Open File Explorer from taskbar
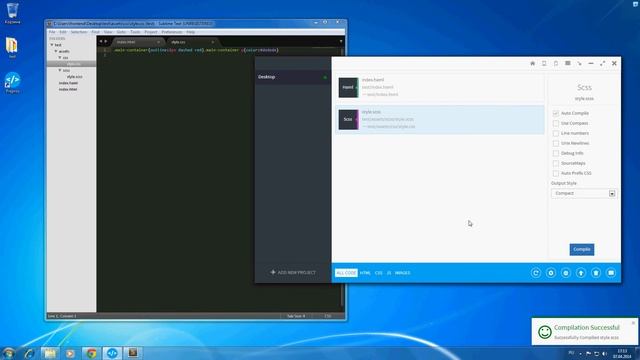Viewport: 640px width, 360px height. pyautogui.click(x=50, y=353)
